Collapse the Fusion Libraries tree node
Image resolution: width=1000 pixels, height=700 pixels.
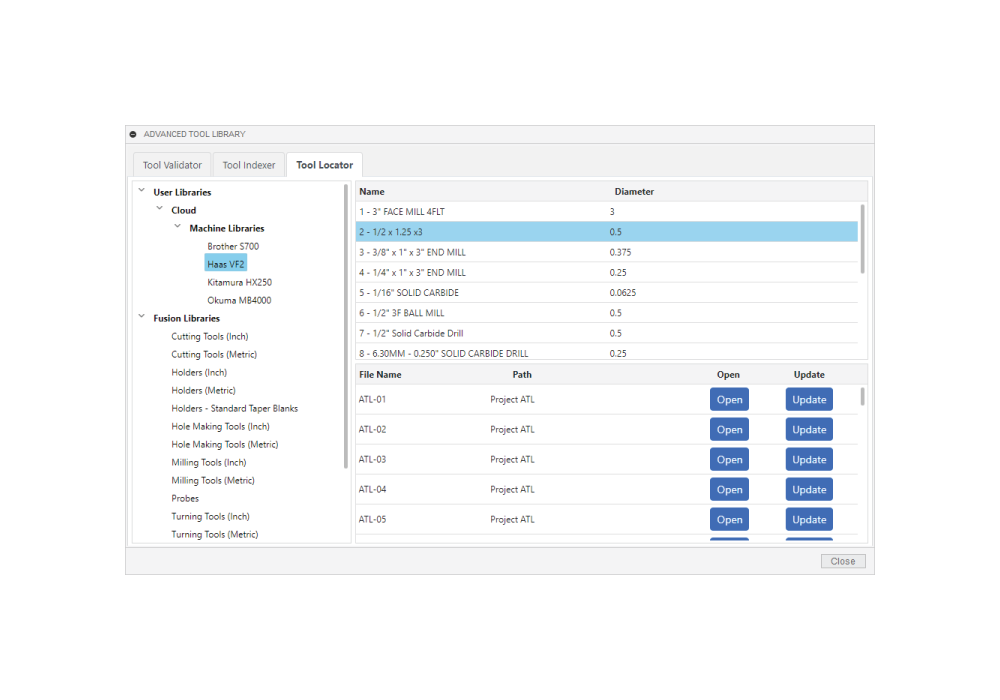tap(141, 318)
